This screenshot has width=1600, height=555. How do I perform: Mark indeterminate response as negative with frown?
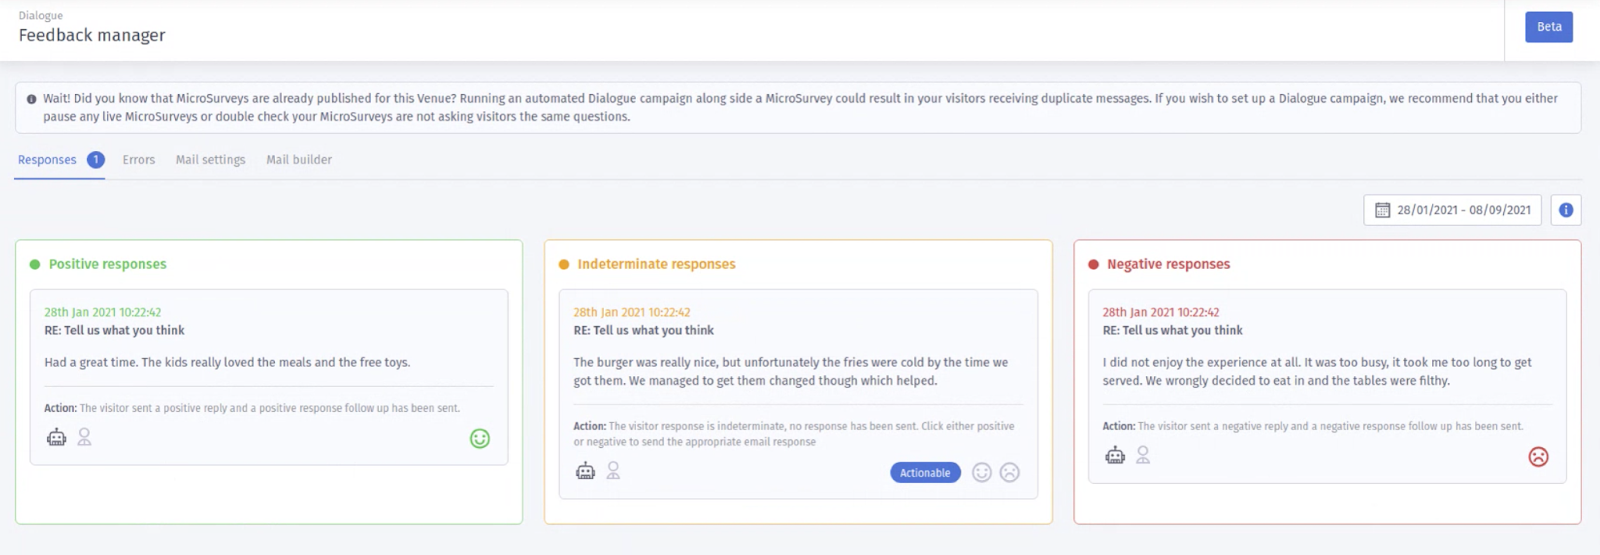pos(1010,473)
